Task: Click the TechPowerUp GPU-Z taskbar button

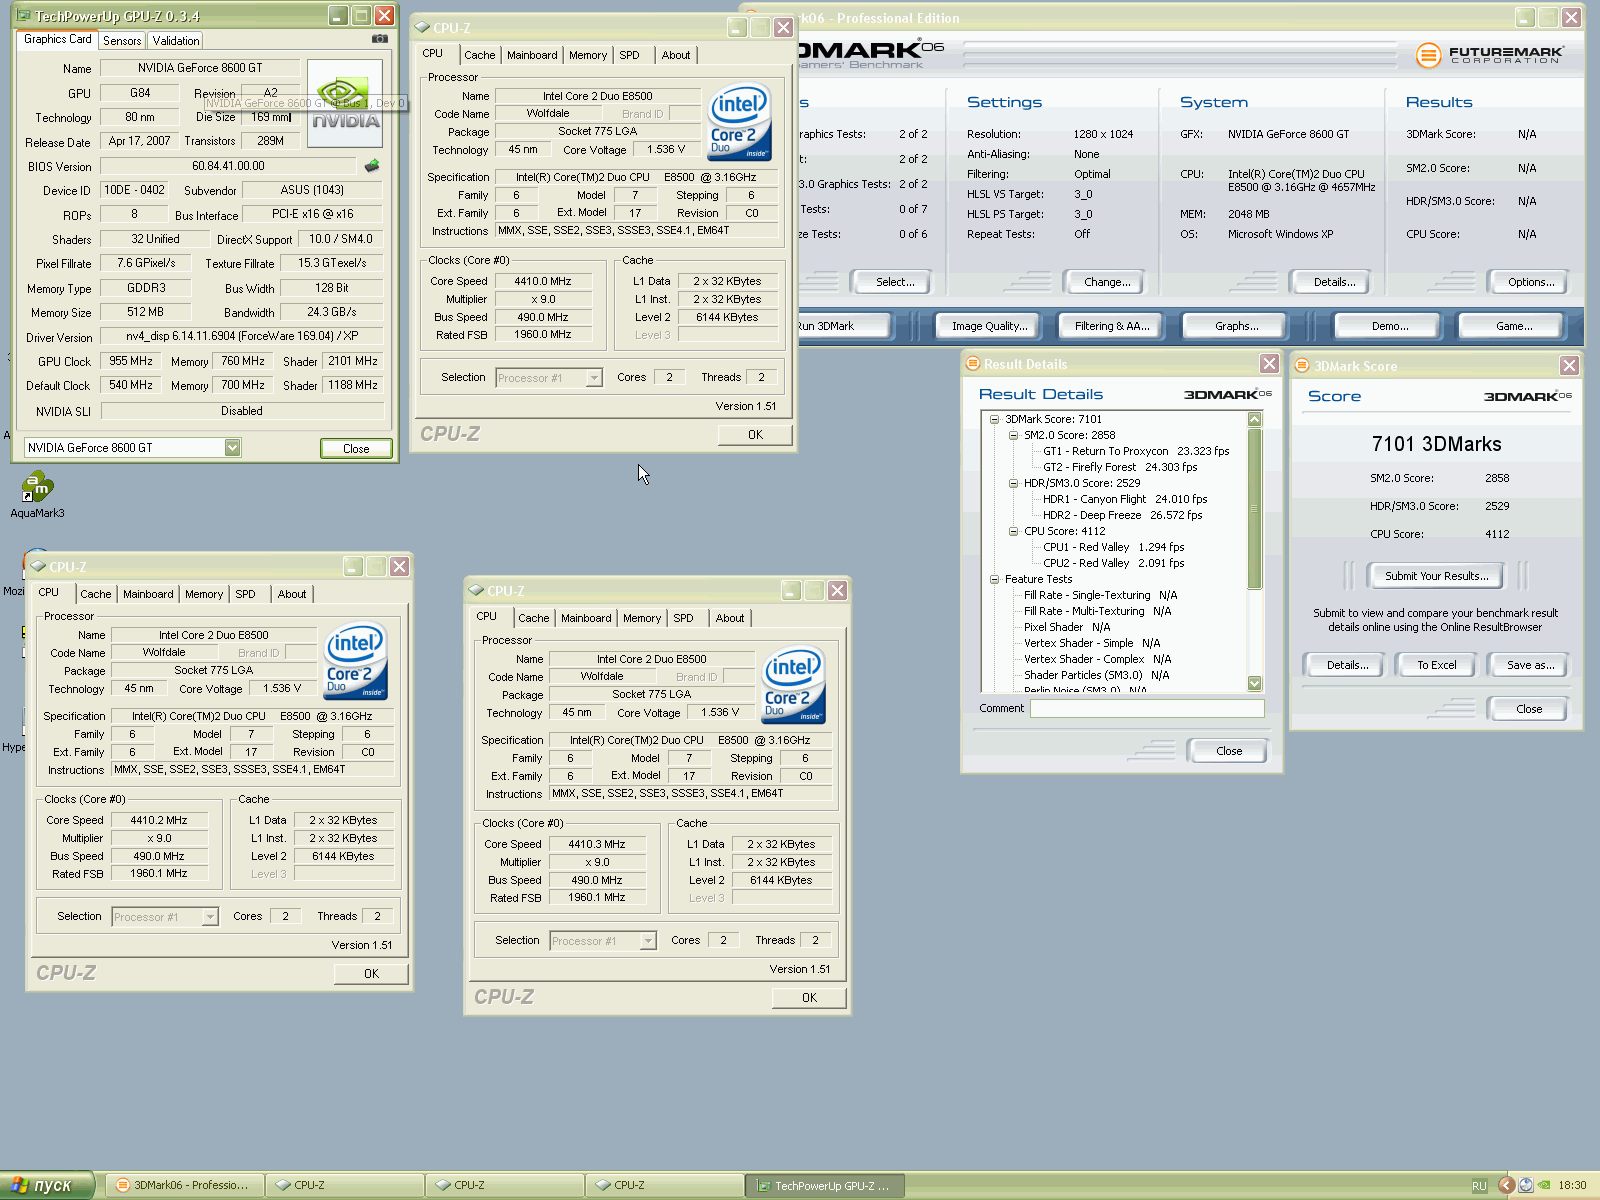Action: tap(825, 1185)
